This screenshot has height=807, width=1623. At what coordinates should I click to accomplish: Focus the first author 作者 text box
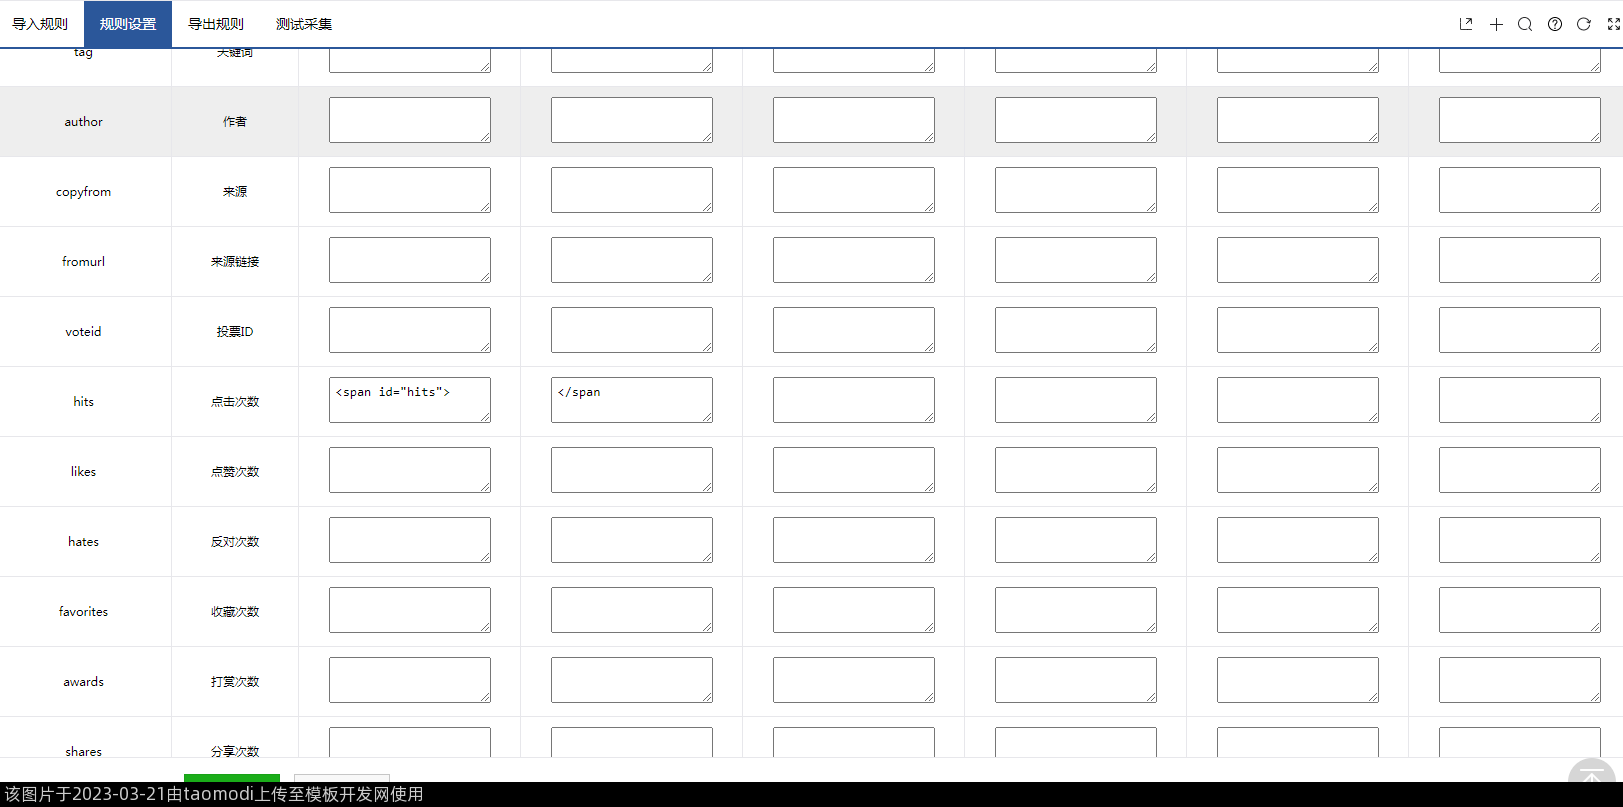(x=410, y=120)
